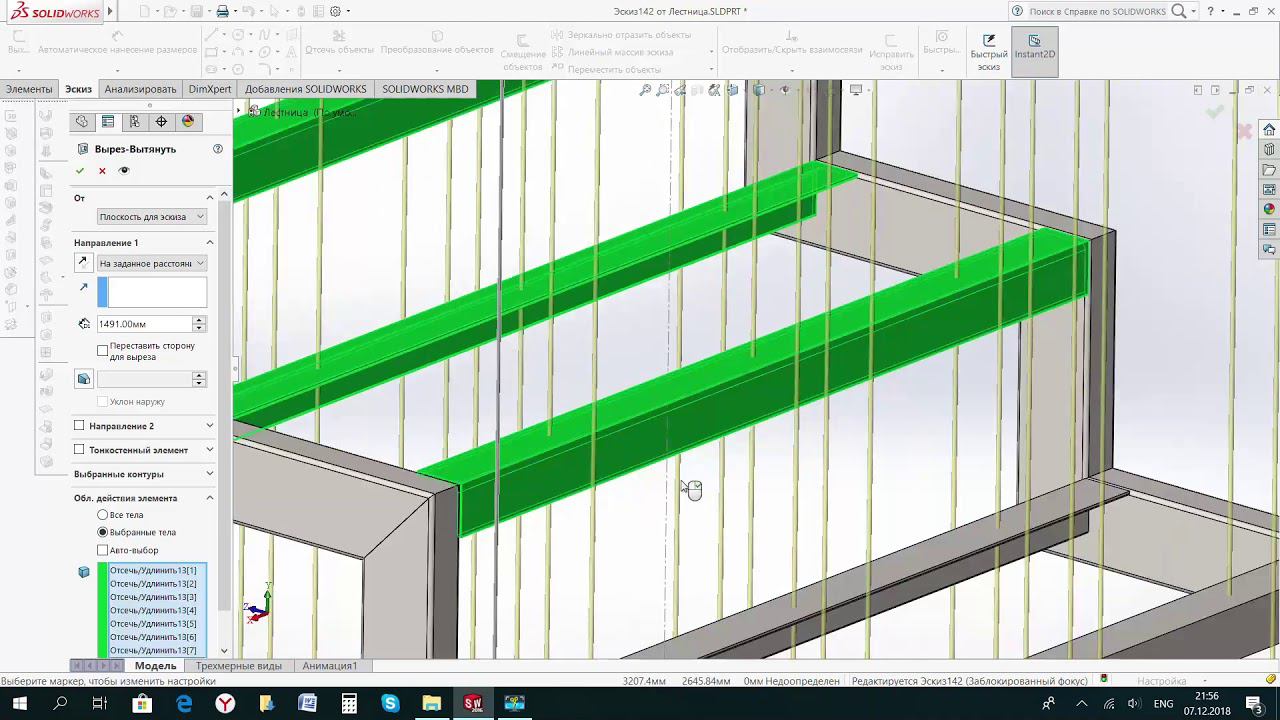1280x720 pixels.
Task: Select Отсечь/Удлинить13[1] in the bodies list
Action: click(x=153, y=570)
